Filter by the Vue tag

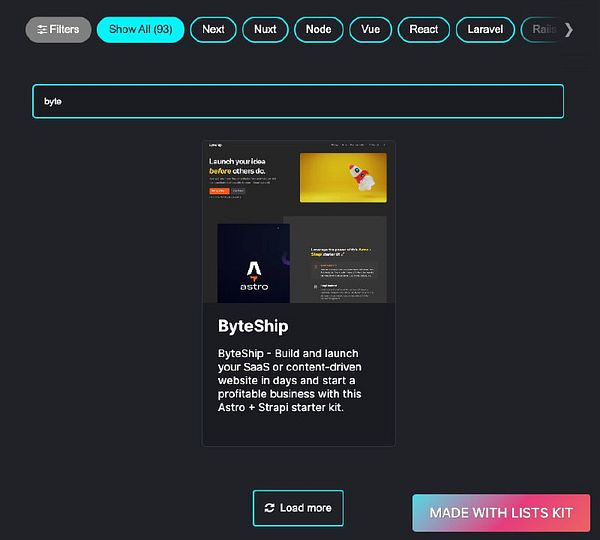[x=370, y=29]
